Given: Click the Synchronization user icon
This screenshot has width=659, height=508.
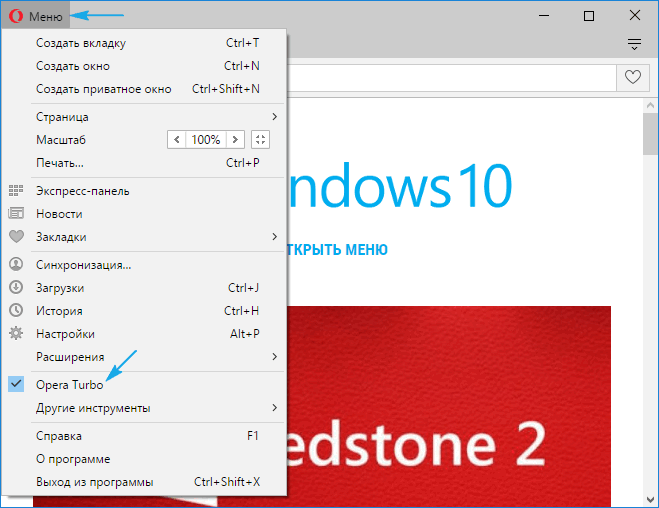Looking at the screenshot, I should [x=16, y=265].
